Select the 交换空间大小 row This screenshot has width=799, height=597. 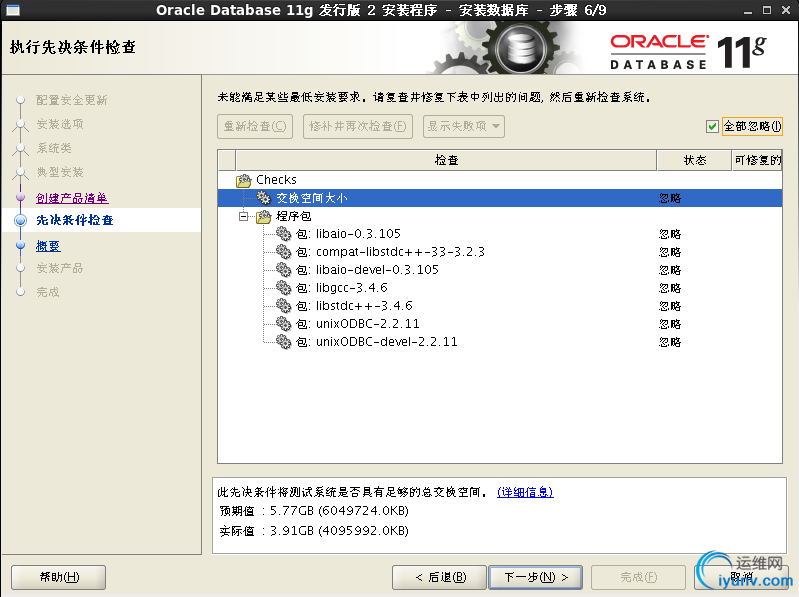click(x=500, y=198)
